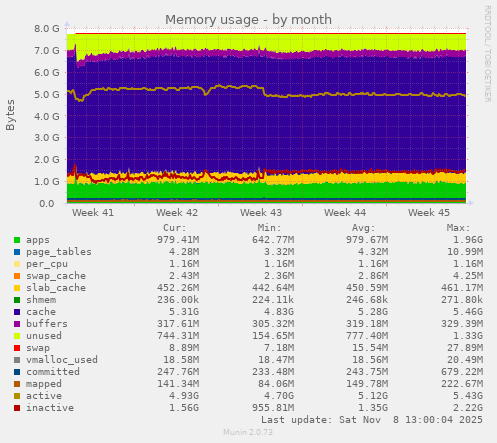Click committed max value 679.22M
This screenshot has height=443, width=497.
point(462,372)
